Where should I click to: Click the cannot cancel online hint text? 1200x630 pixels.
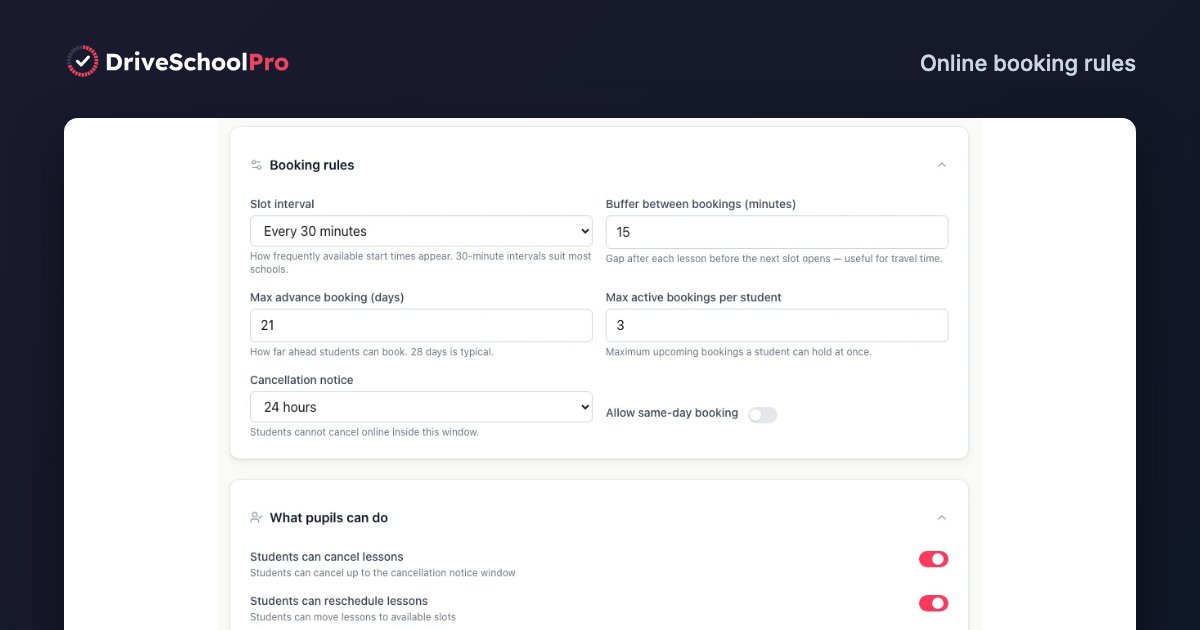tap(364, 432)
